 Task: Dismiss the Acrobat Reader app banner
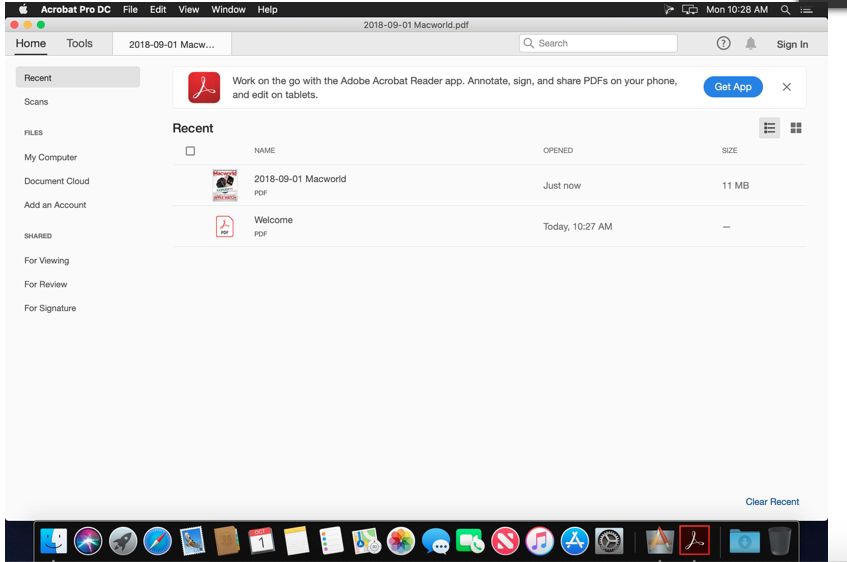(786, 87)
